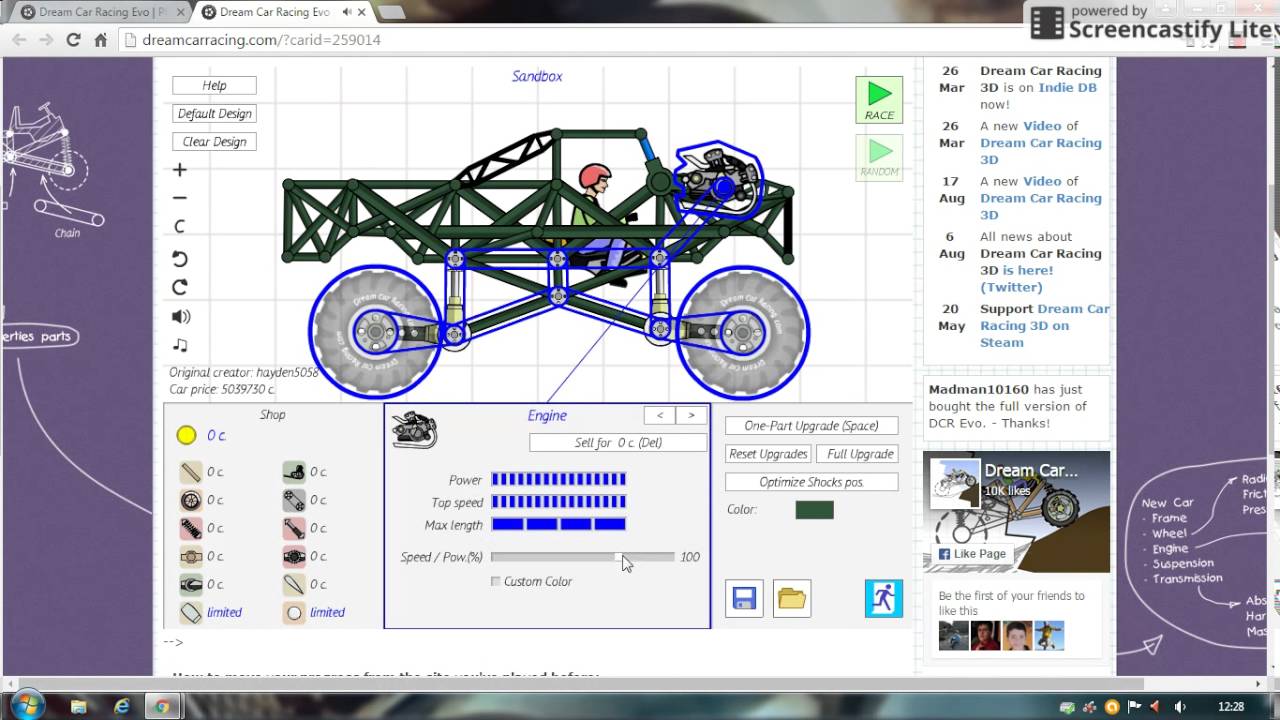
Task: Open Internet Explorer from taskbar
Action: point(122,706)
